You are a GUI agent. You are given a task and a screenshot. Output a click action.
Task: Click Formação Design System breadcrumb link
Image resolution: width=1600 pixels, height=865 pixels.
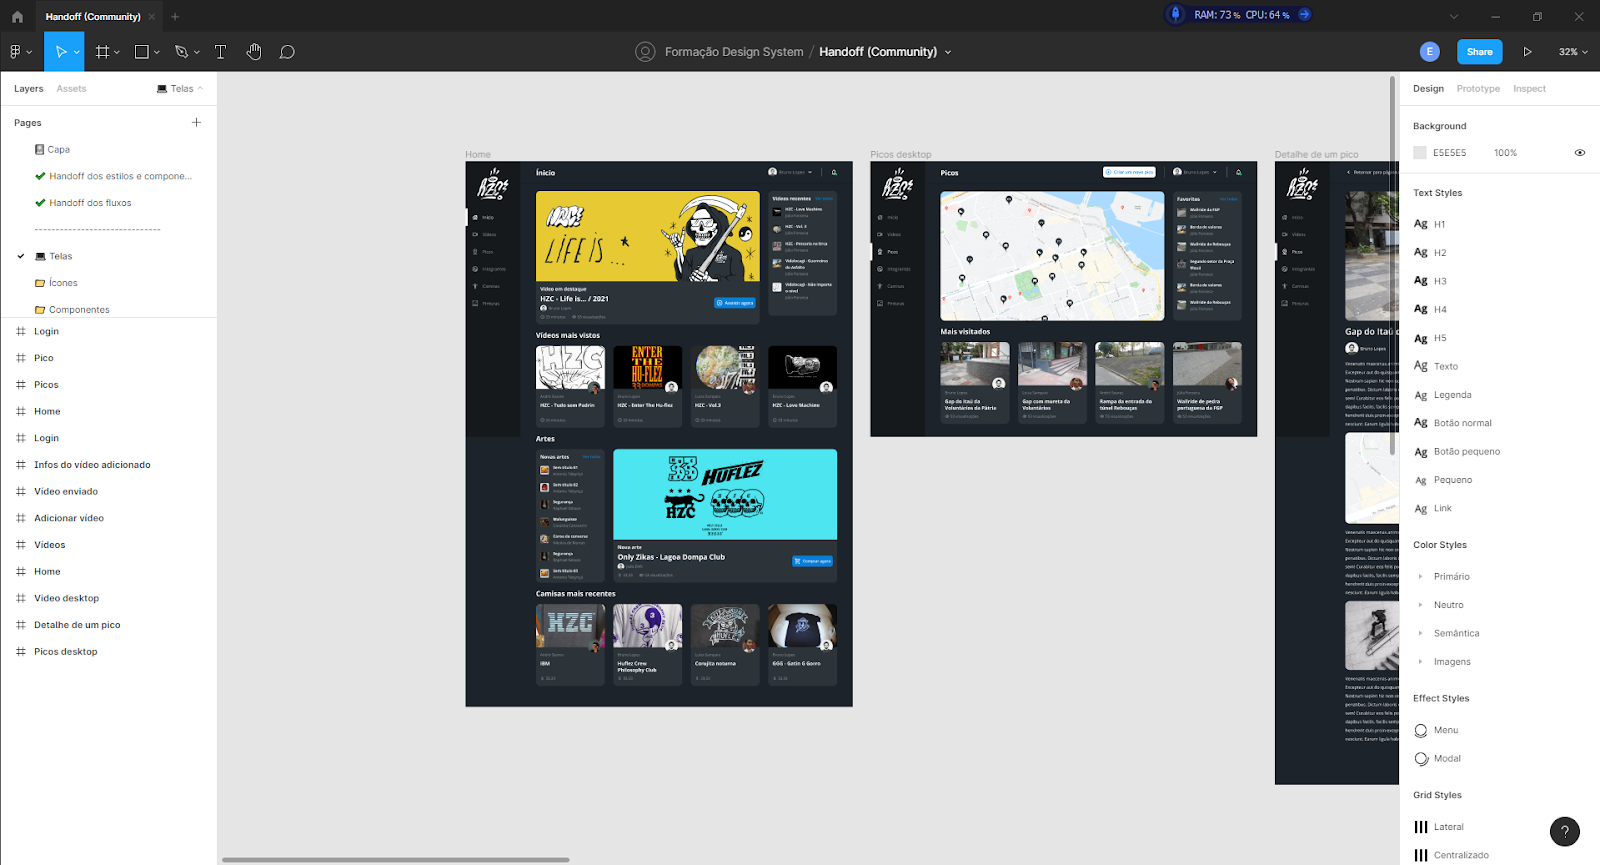pos(734,52)
